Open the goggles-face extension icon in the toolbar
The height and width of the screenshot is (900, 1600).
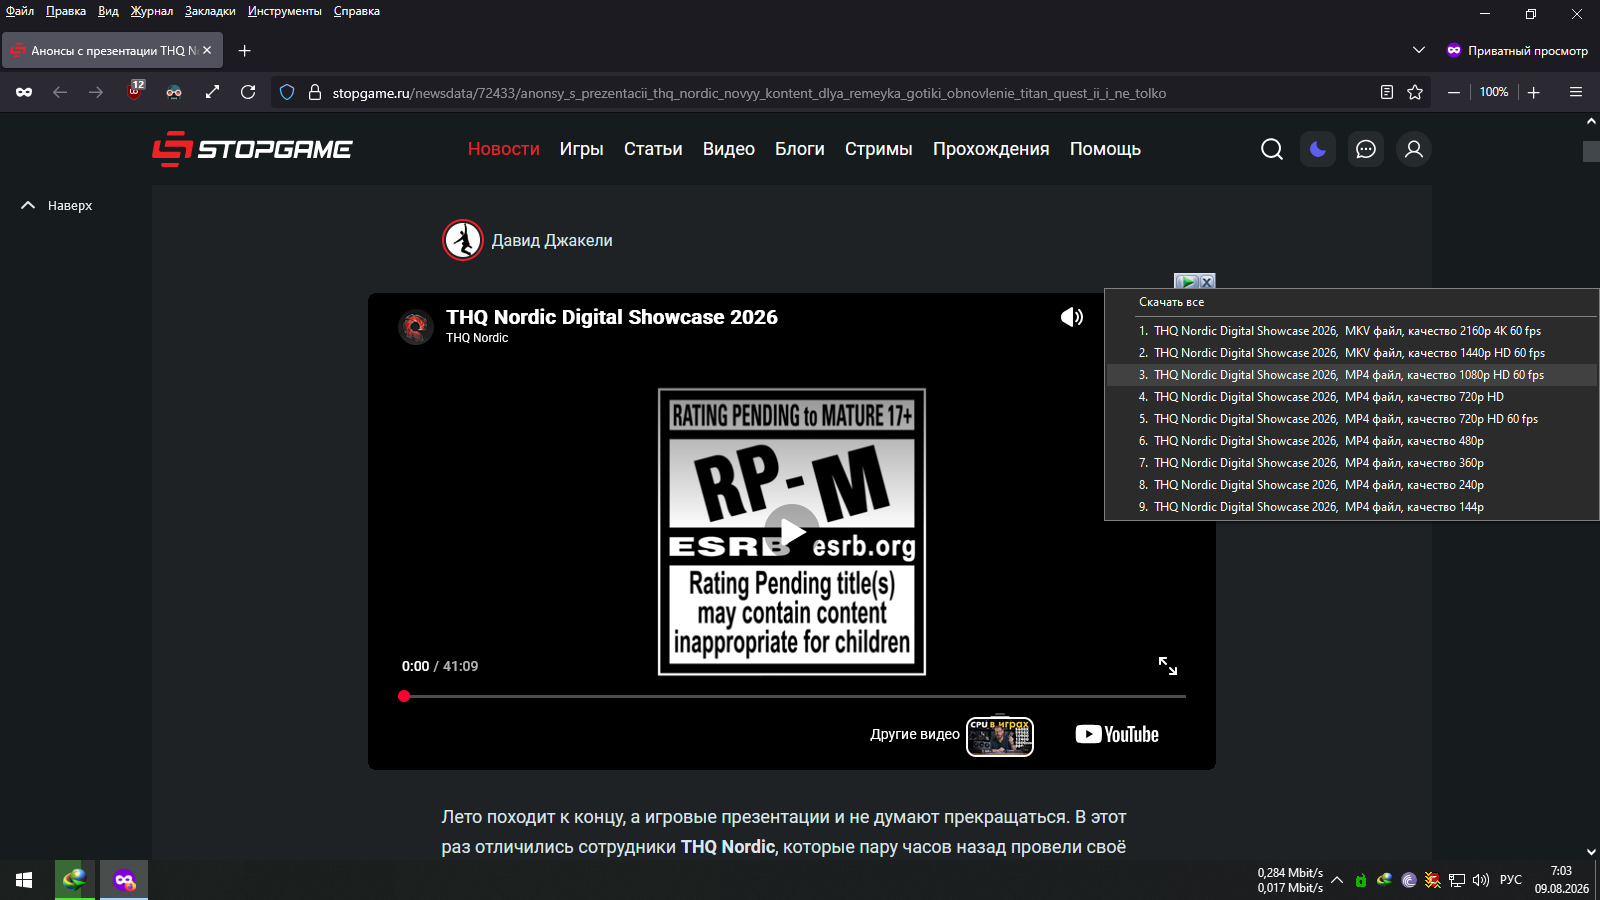click(174, 92)
